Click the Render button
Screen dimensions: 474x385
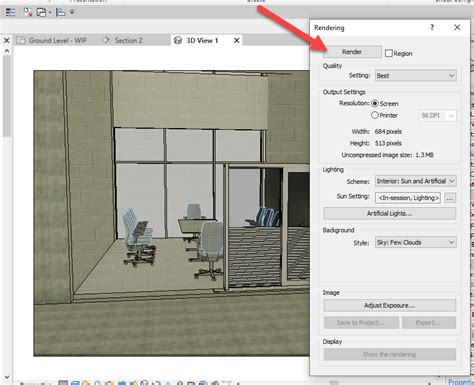coord(352,52)
